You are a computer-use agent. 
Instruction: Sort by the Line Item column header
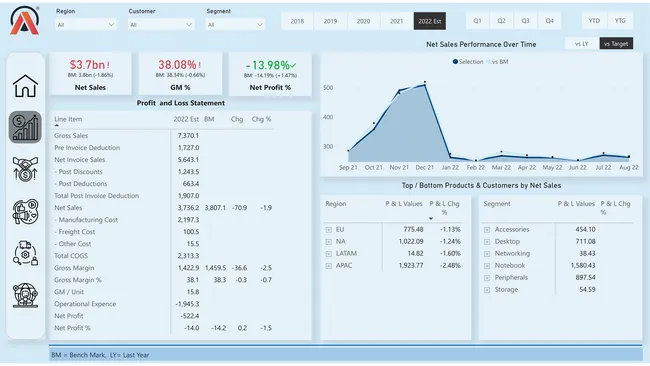point(68,119)
